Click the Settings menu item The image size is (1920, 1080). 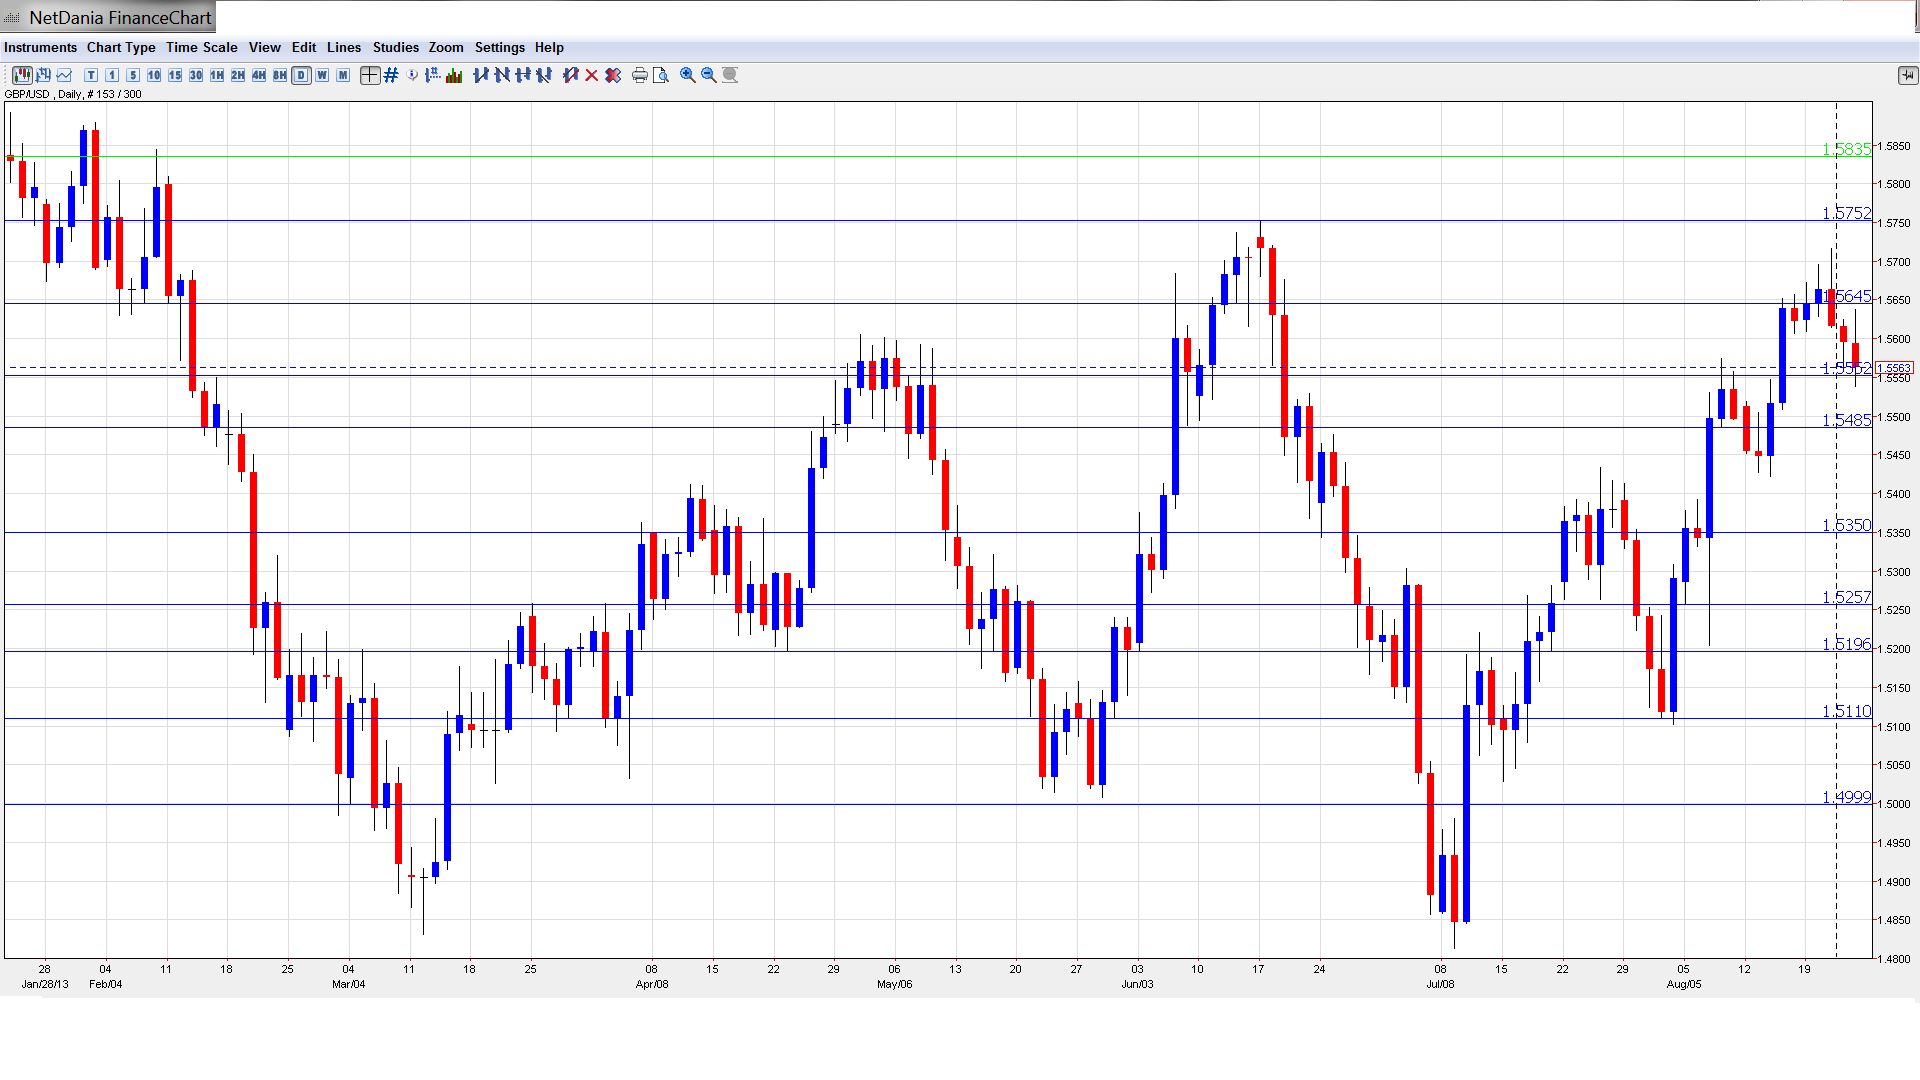(499, 47)
